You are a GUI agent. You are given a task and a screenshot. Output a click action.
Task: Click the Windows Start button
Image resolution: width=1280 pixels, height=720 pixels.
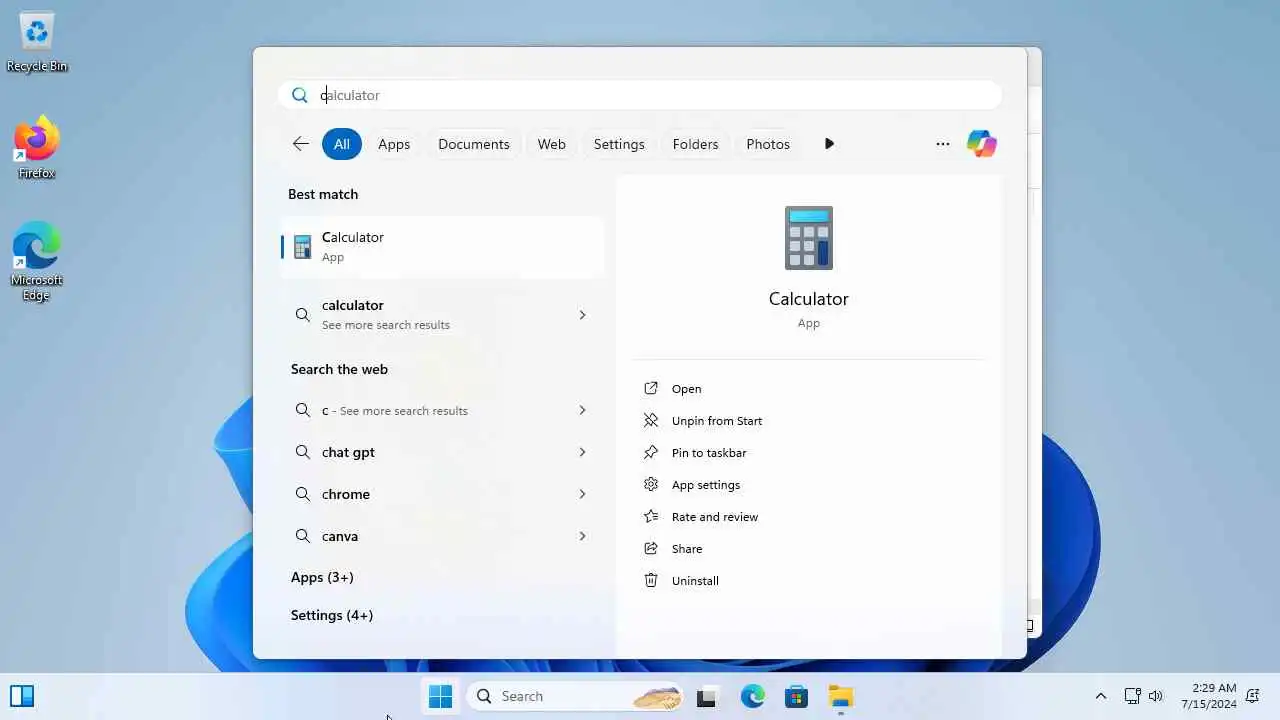point(440,696)
